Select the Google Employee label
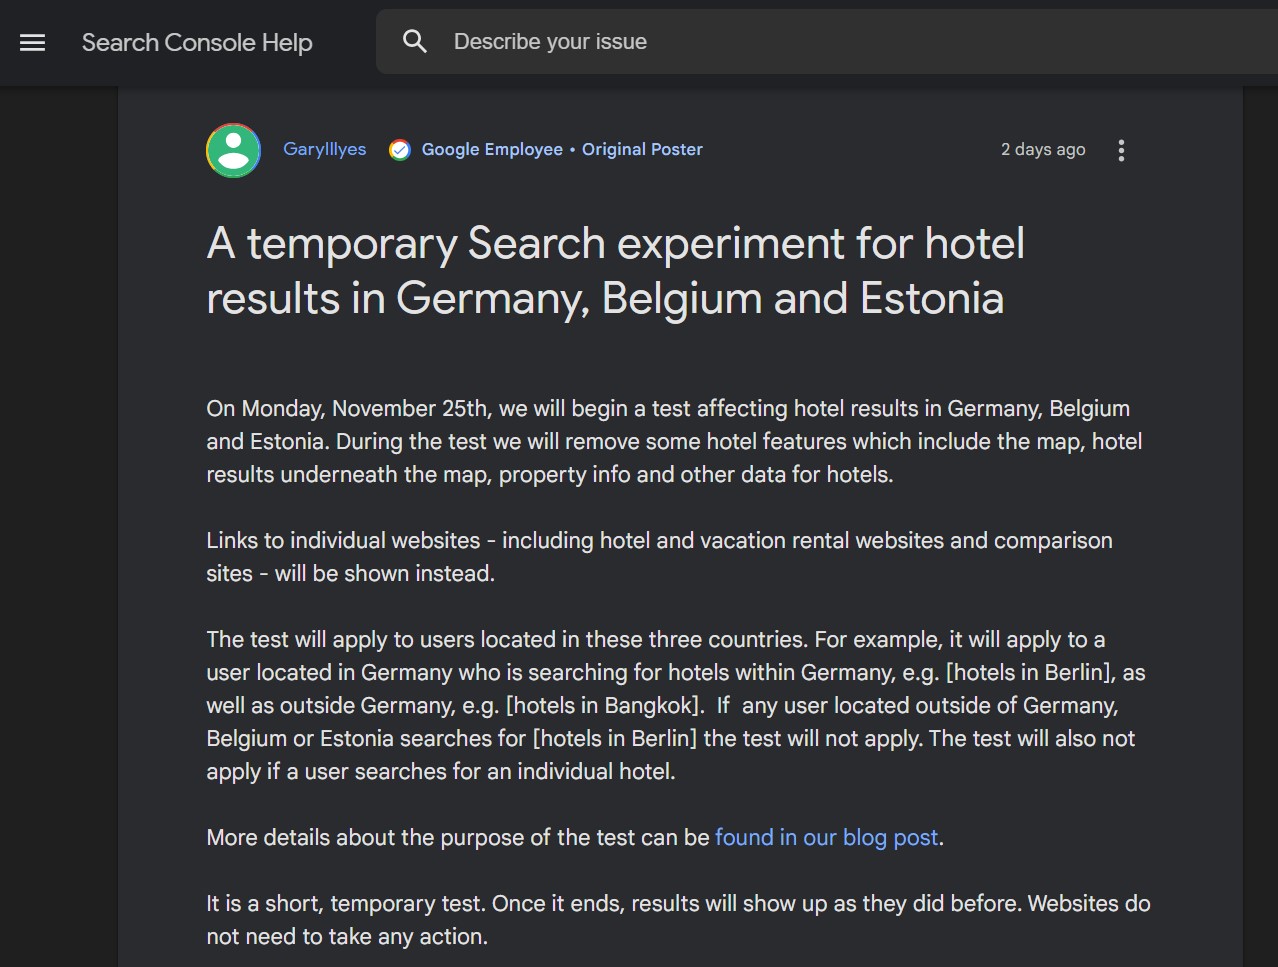This screenshot has width=1278, height=967. point(492,149)
